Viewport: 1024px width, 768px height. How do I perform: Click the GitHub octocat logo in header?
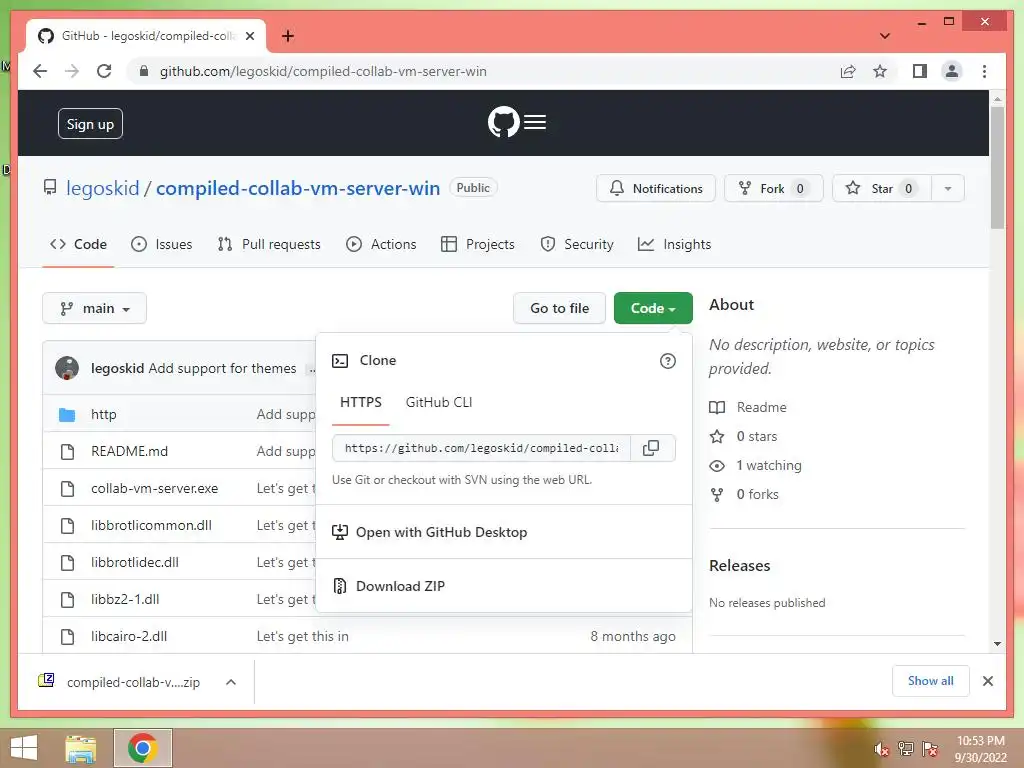(x=504, y=122)
